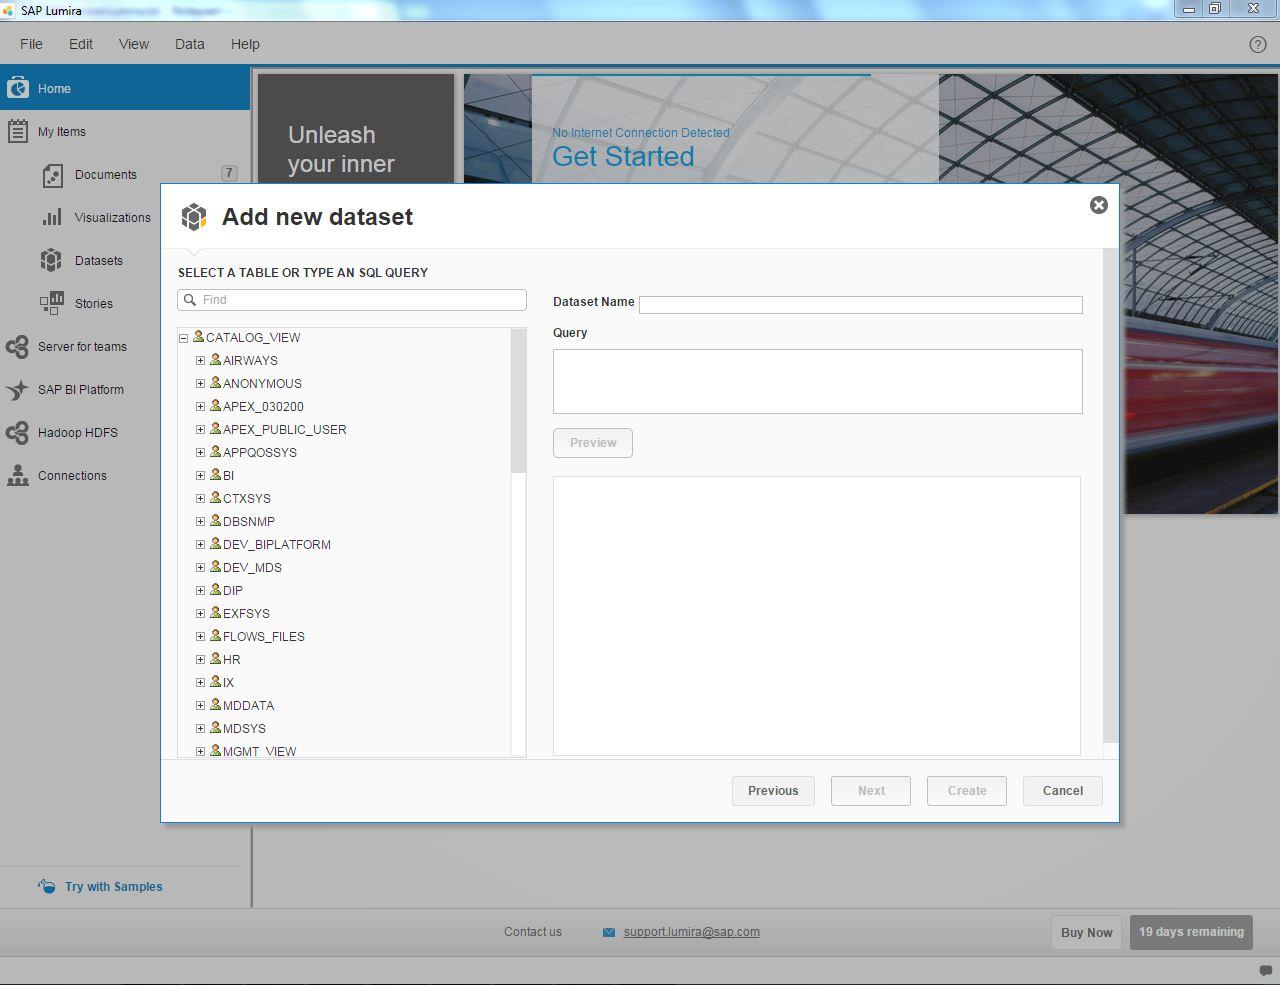Image resolution: width=1280 pixels, height=985 pixels.
Task: Click inside the Query text area
Action: pos(818,381)
